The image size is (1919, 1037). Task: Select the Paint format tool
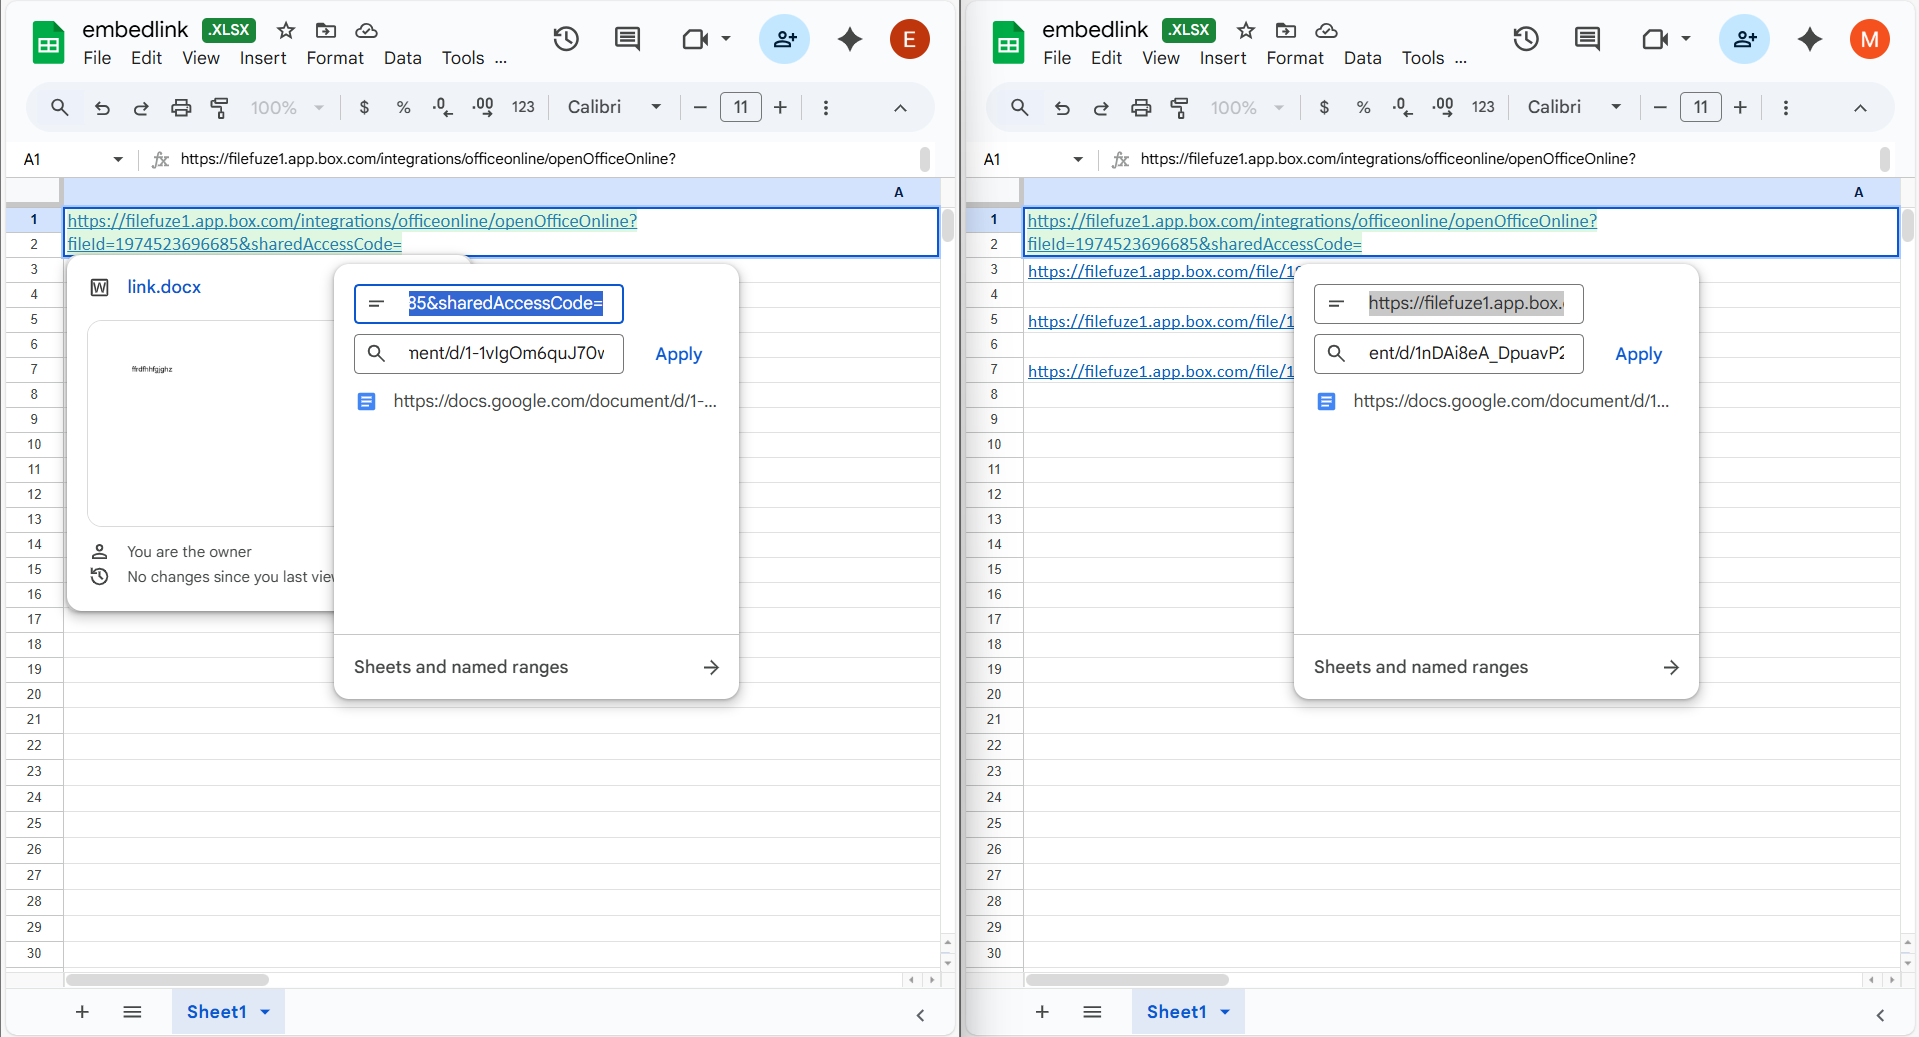click(x=220, y=107)
